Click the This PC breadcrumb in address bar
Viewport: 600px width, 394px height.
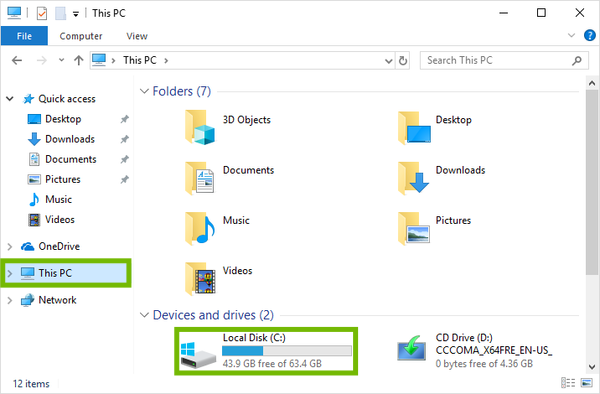(x=140, y=60)
